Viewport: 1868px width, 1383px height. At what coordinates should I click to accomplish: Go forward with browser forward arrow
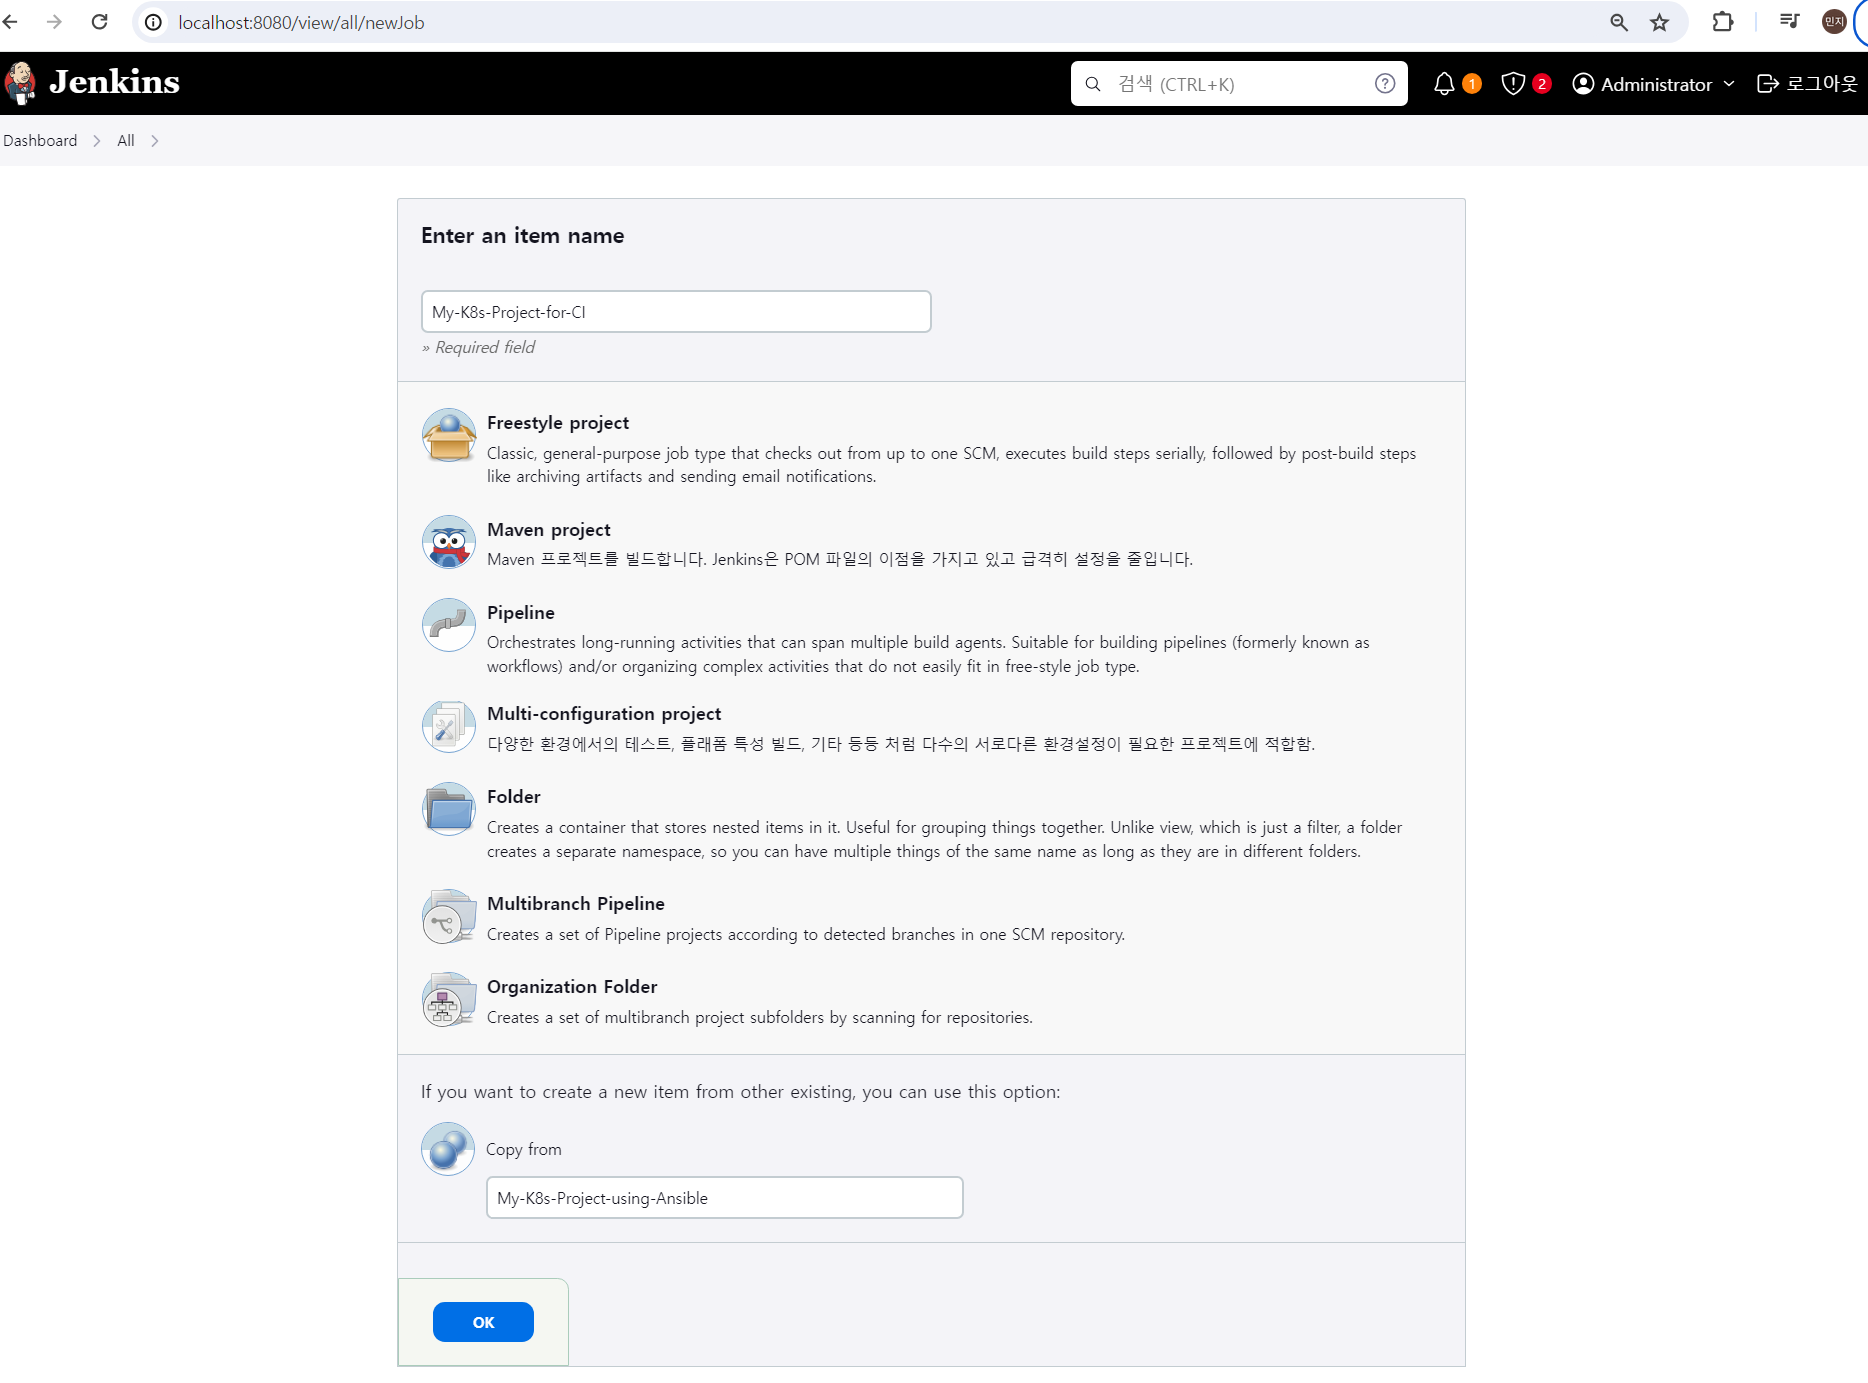pos(54,22)
